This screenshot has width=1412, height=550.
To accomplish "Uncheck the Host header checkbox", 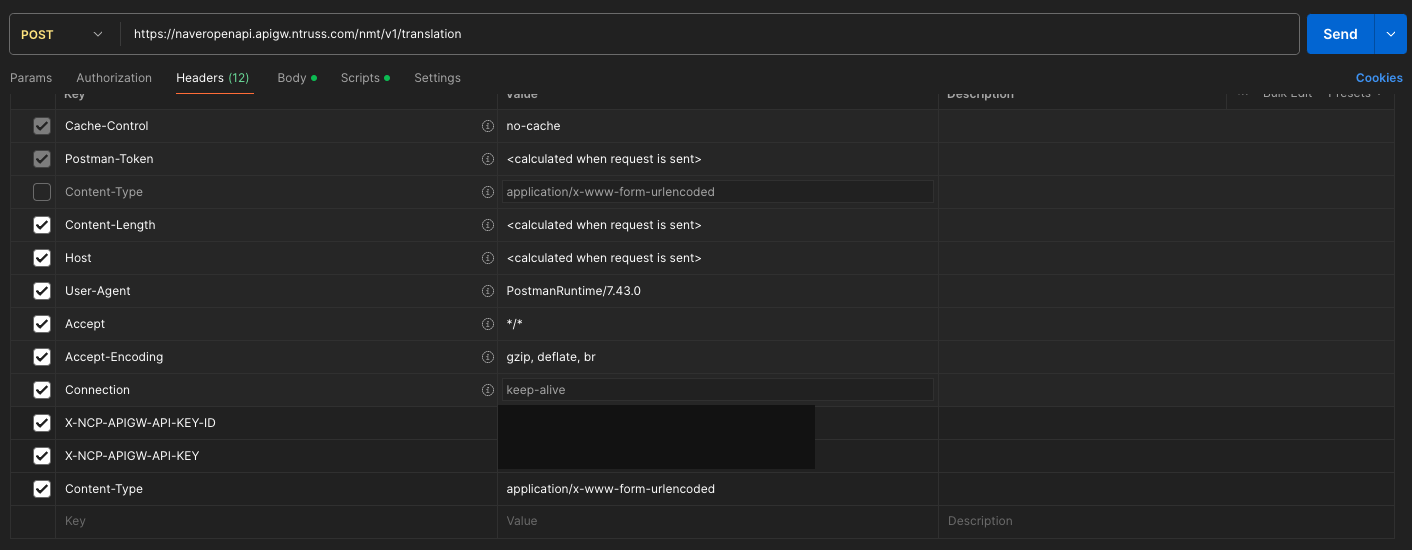I will click(42, 258).
